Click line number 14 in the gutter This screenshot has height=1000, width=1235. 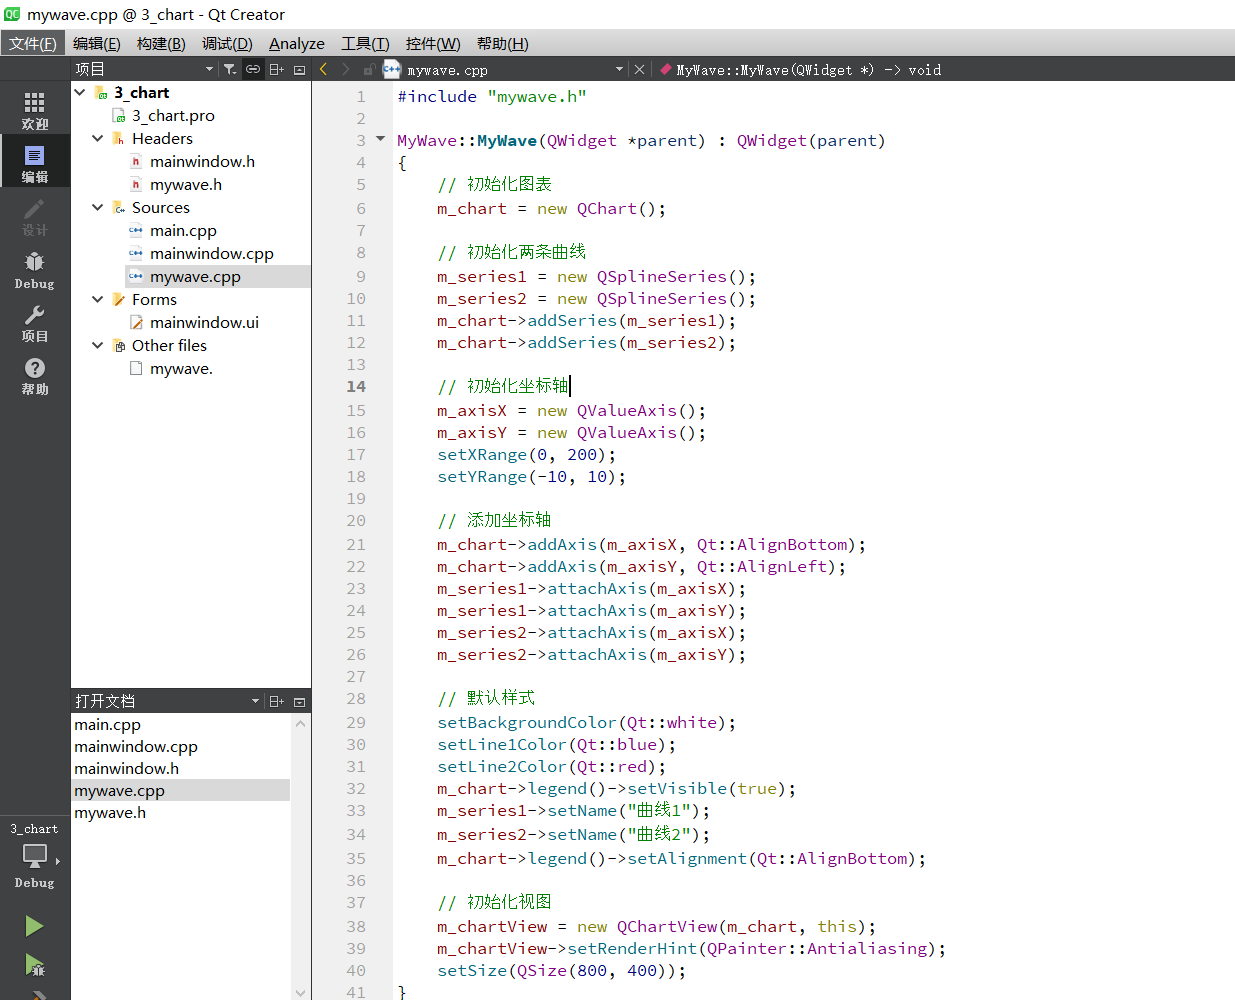(356, 386)
